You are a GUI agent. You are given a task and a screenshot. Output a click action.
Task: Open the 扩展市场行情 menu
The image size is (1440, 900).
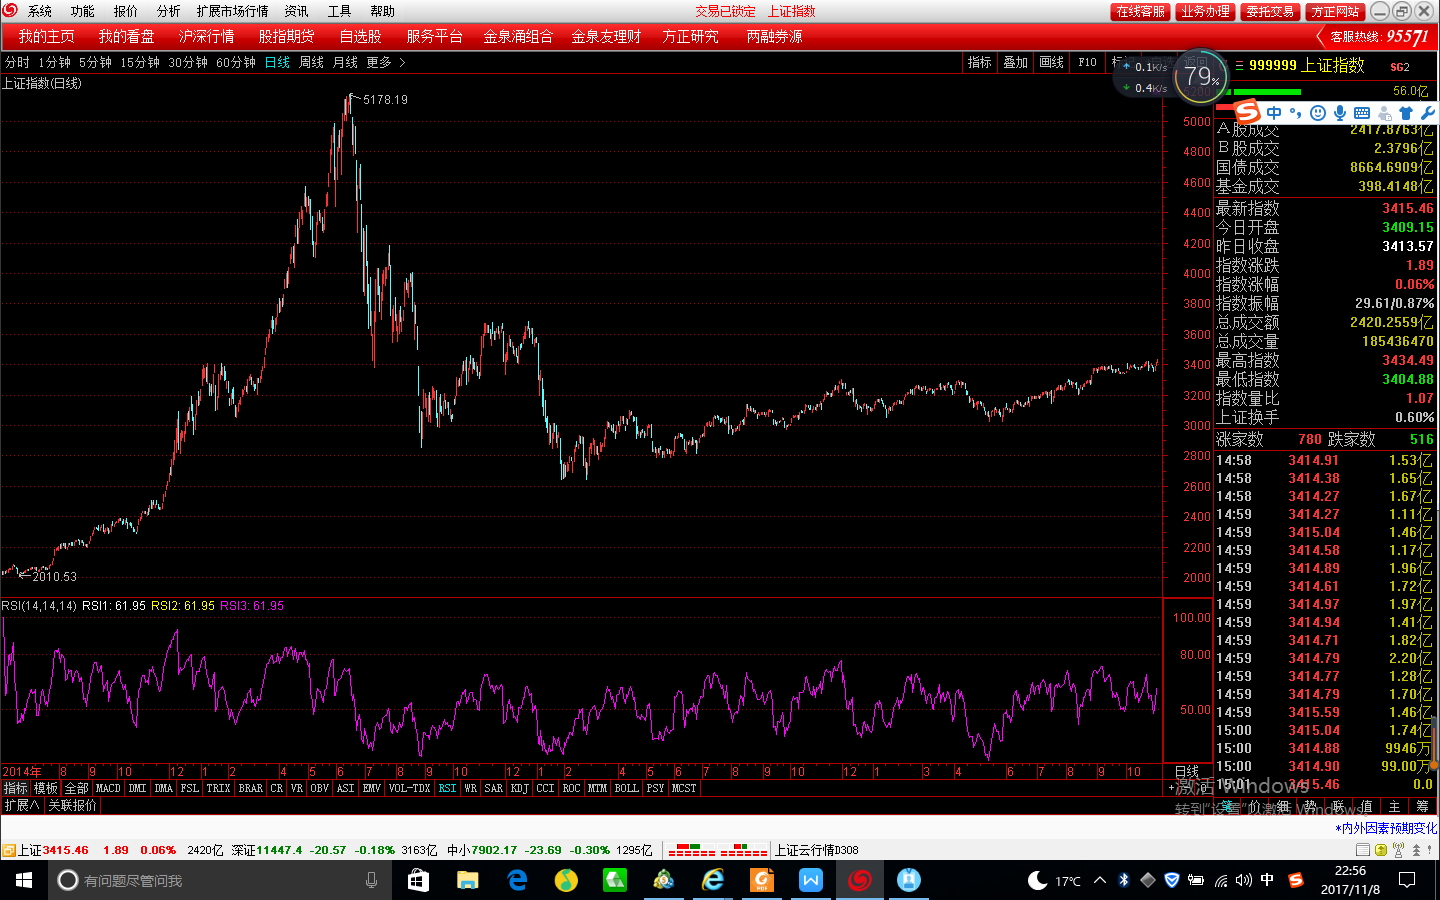tap(232, 11)
